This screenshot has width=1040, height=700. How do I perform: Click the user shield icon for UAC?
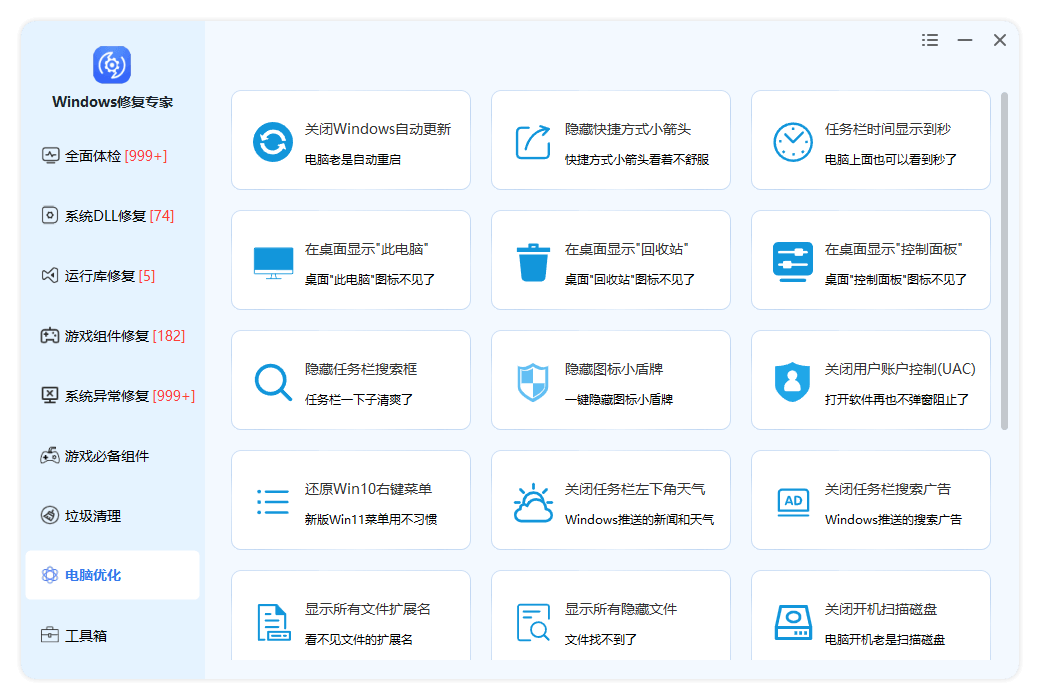coord(793,382)
